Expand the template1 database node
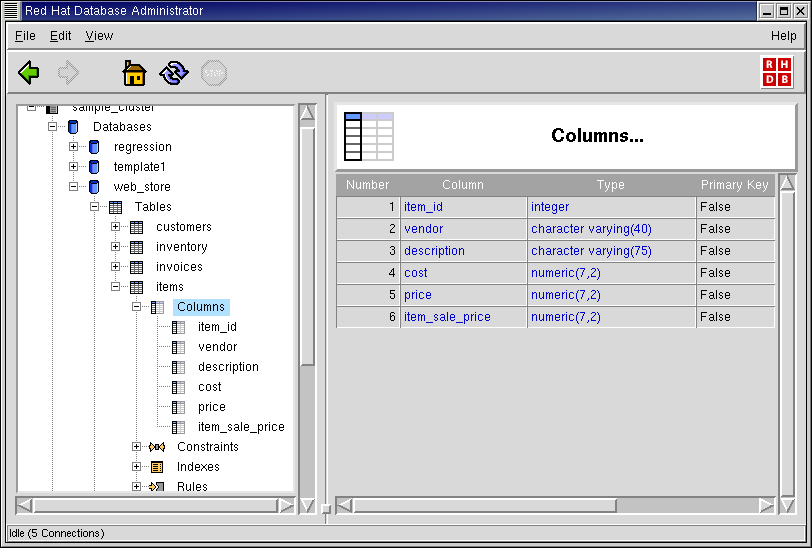 [74, 167]
